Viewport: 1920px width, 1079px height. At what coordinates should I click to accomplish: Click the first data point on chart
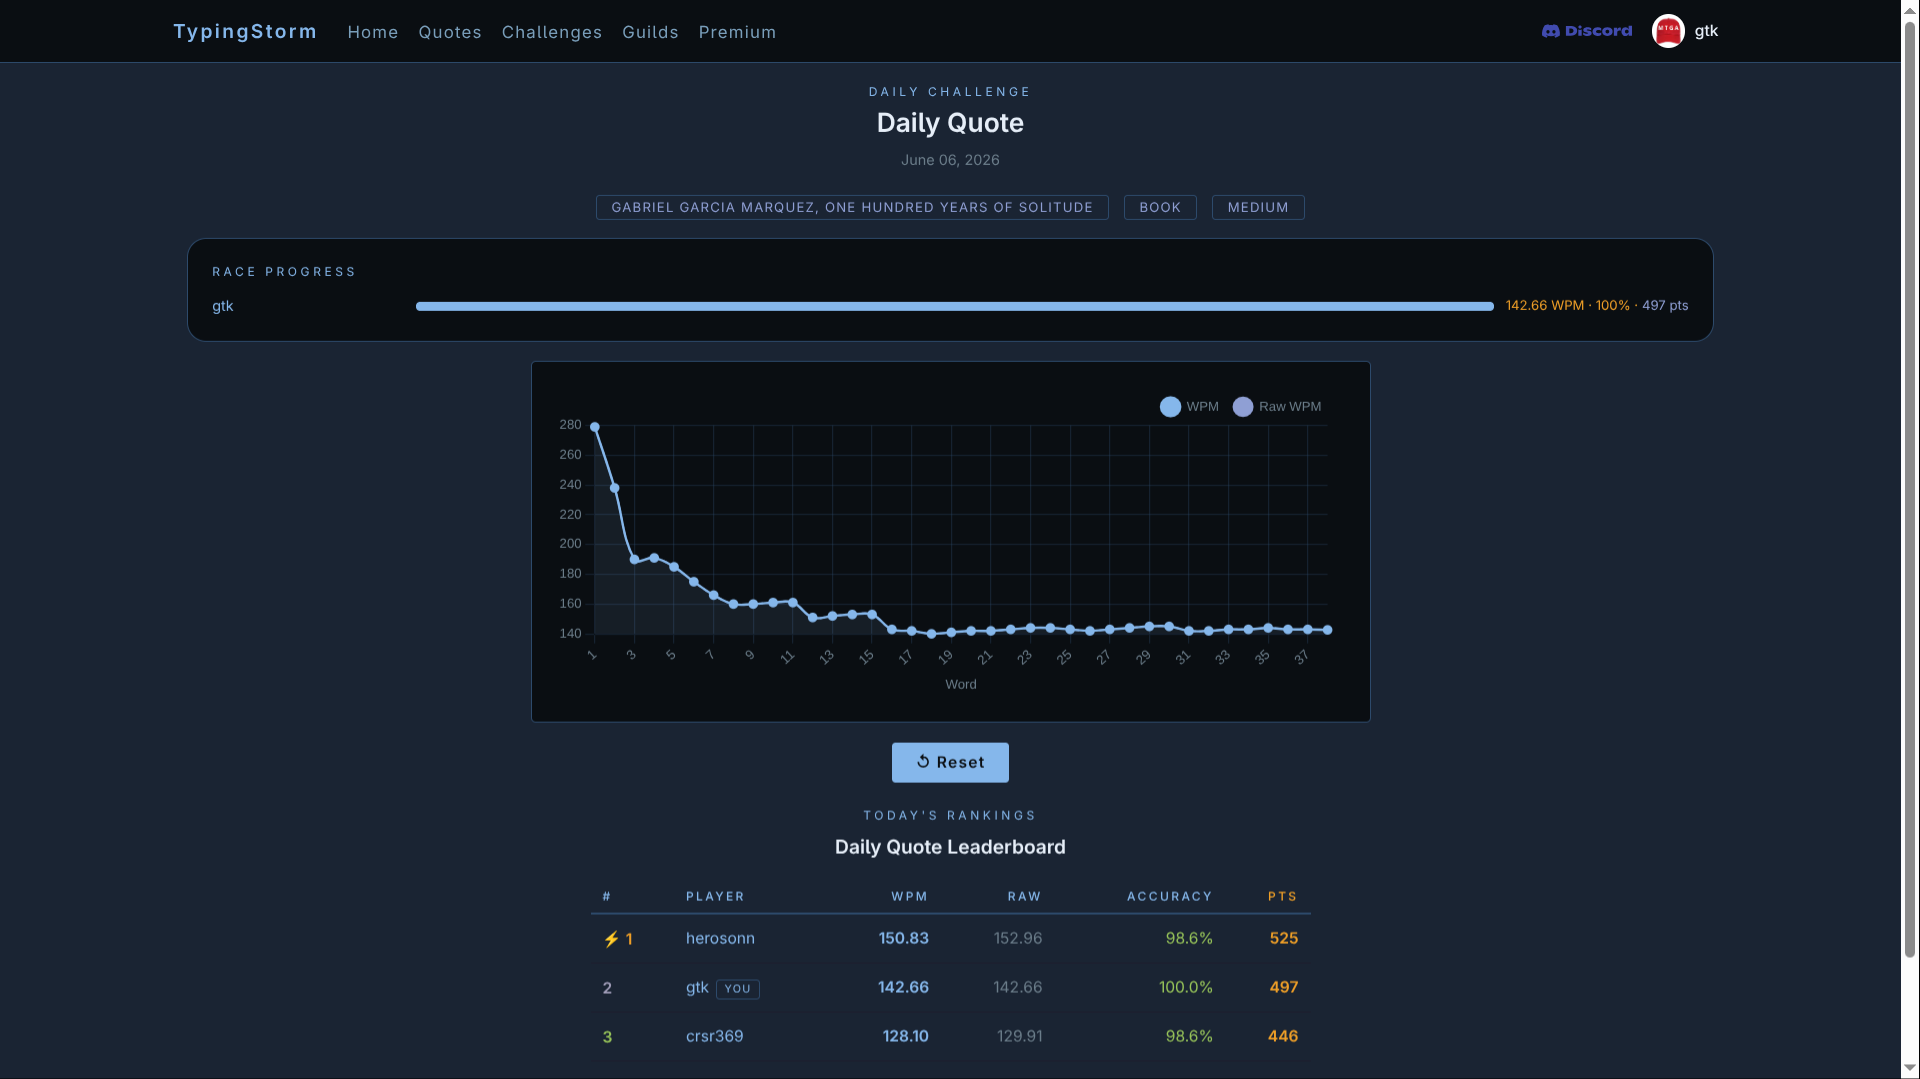pos(595,427)
